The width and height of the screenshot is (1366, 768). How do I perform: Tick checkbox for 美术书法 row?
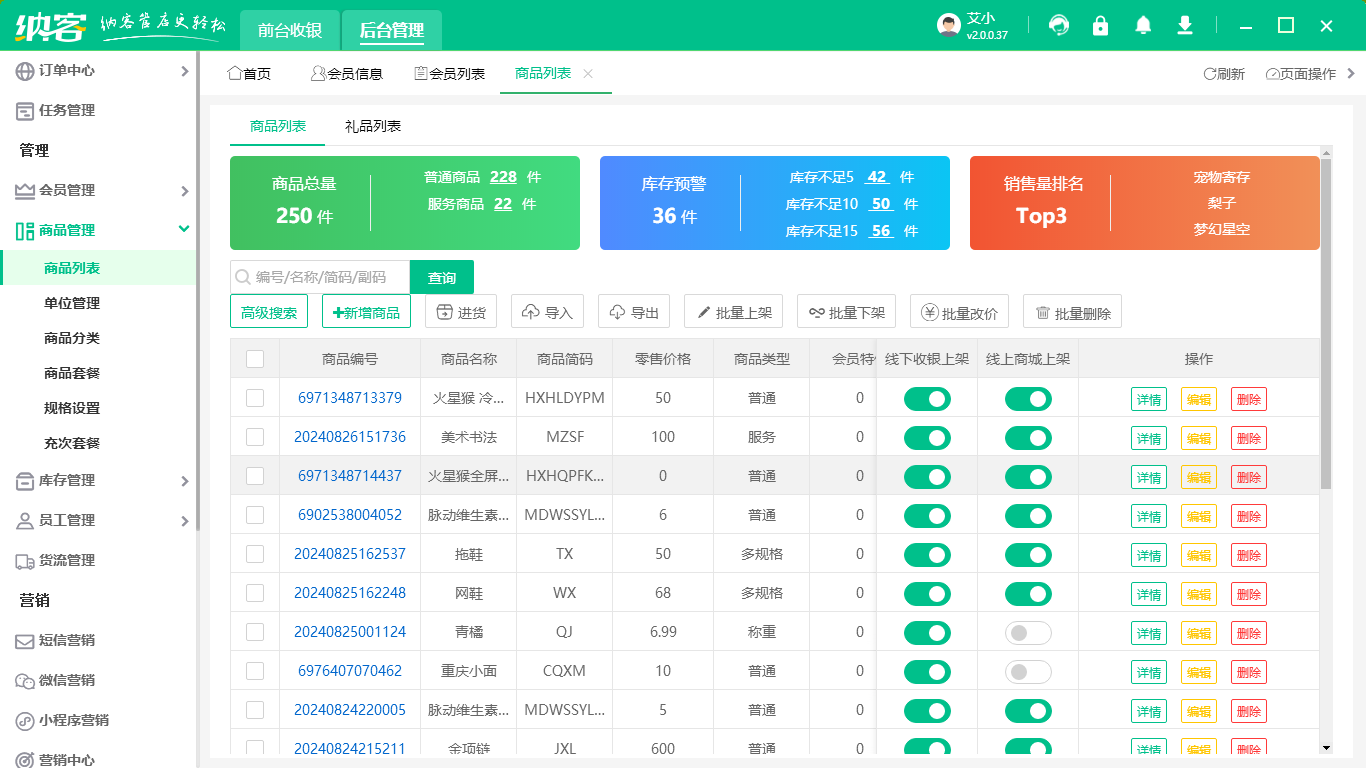click(255, 437)
